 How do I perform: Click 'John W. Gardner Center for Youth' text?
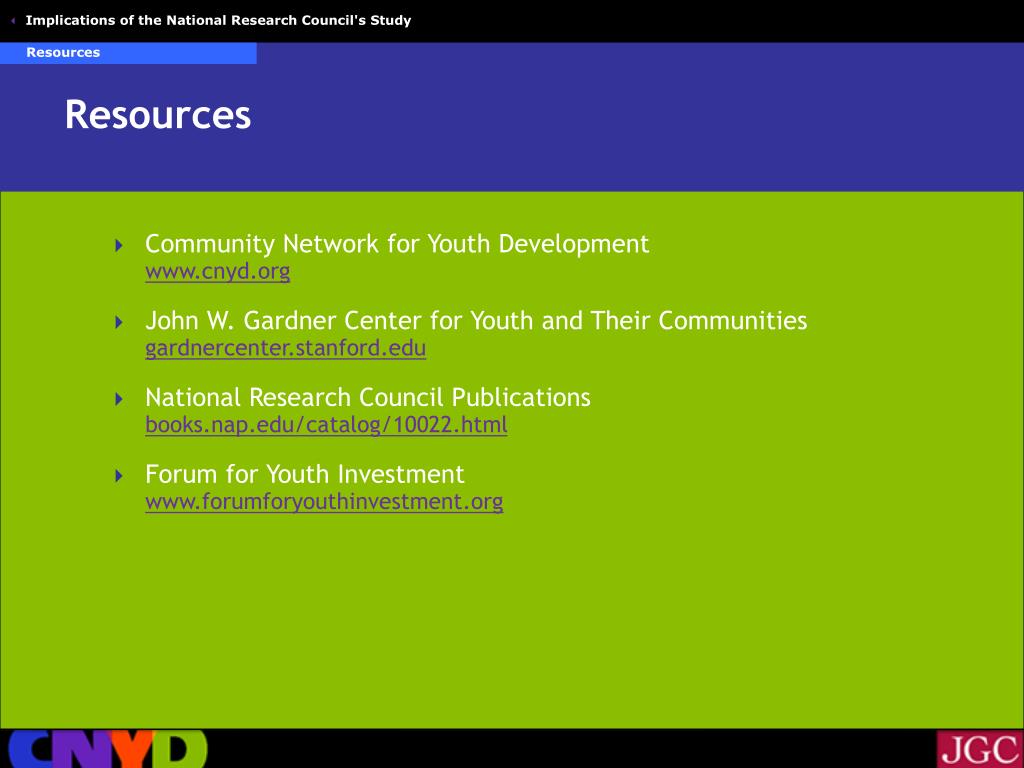339,321
